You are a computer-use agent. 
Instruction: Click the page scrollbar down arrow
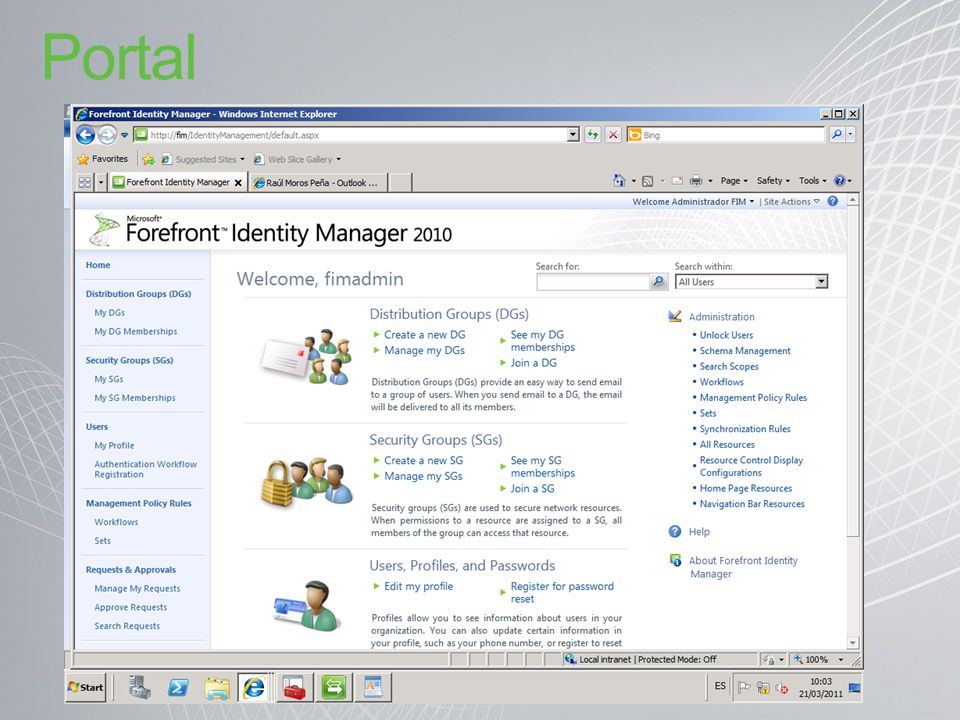[x=853, y=643]
